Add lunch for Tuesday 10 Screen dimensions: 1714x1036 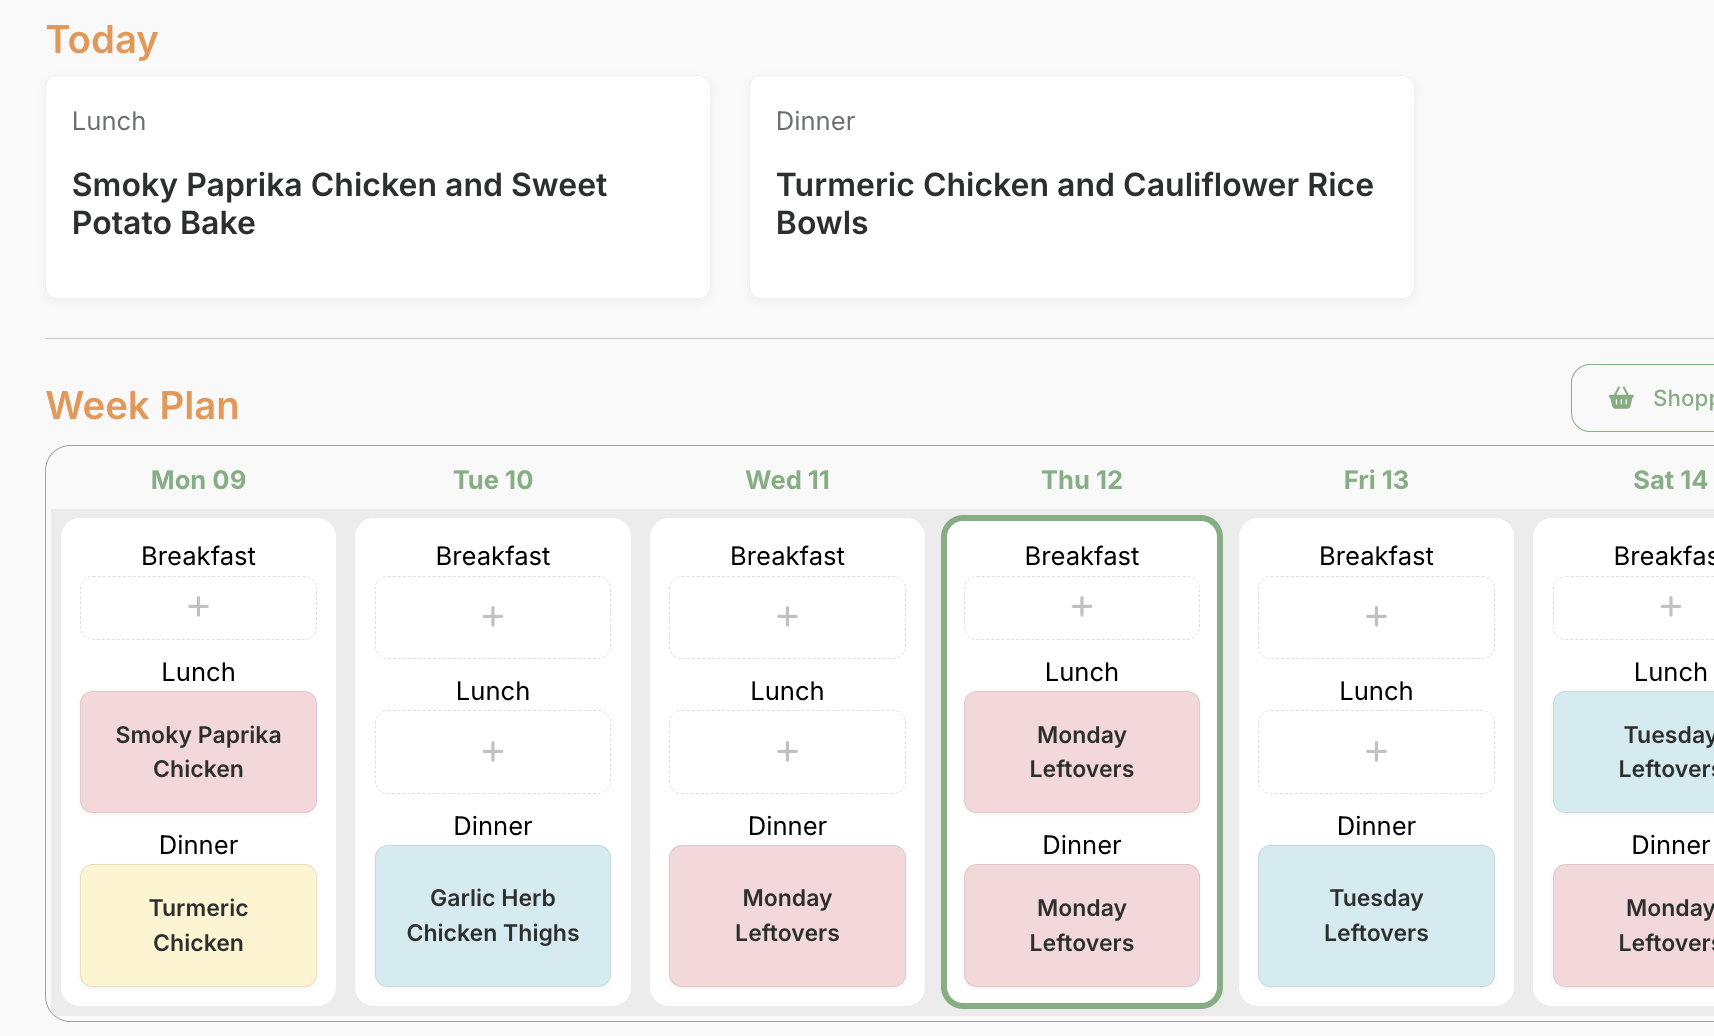pyautogui.click(x=493, y=752)
